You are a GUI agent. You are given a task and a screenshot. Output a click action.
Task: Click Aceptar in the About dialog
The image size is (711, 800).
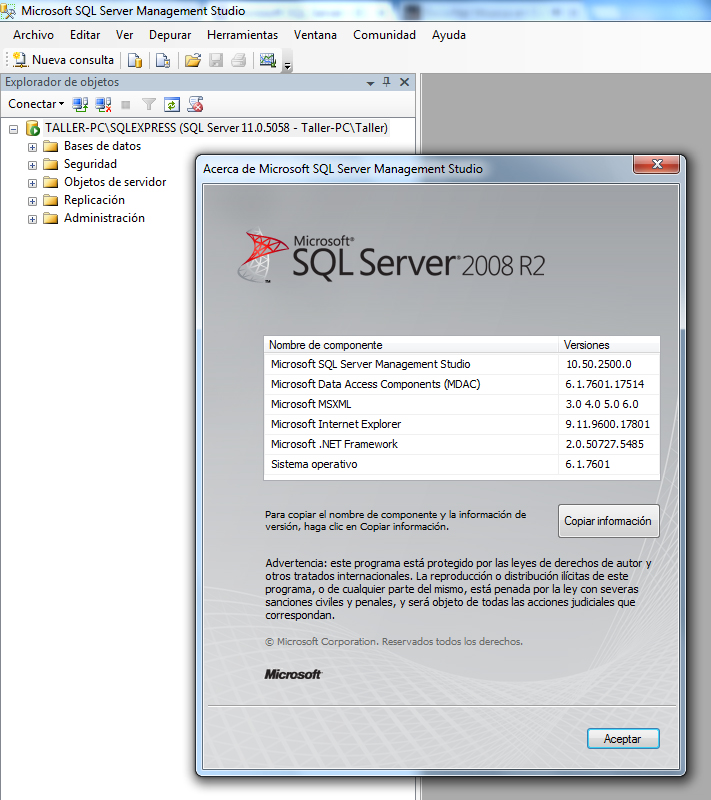(x=623, y=739)
